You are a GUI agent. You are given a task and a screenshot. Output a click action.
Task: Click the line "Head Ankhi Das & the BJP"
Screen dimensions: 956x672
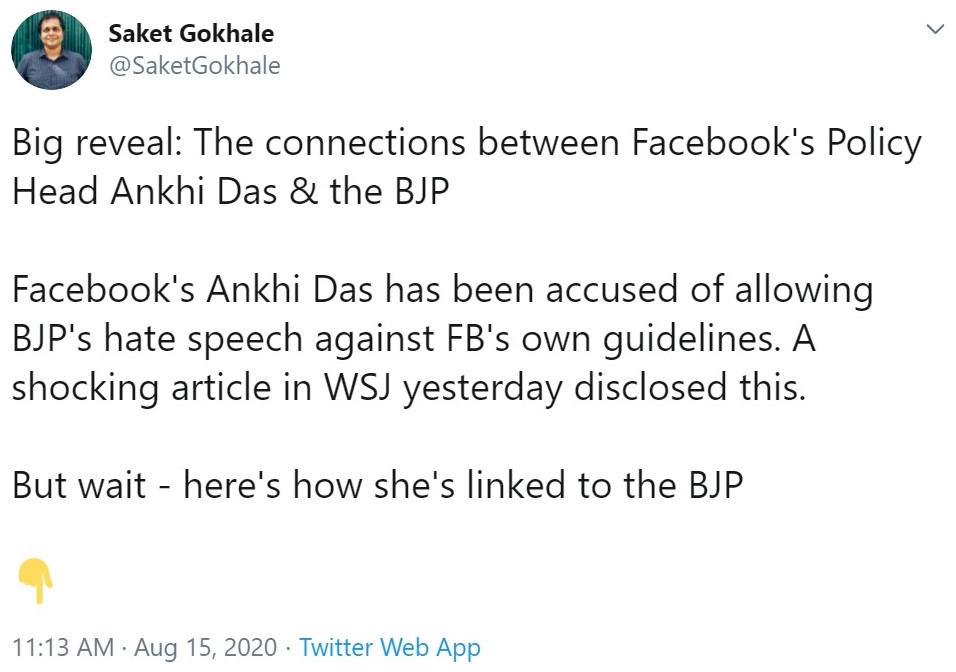coord(230,191)
